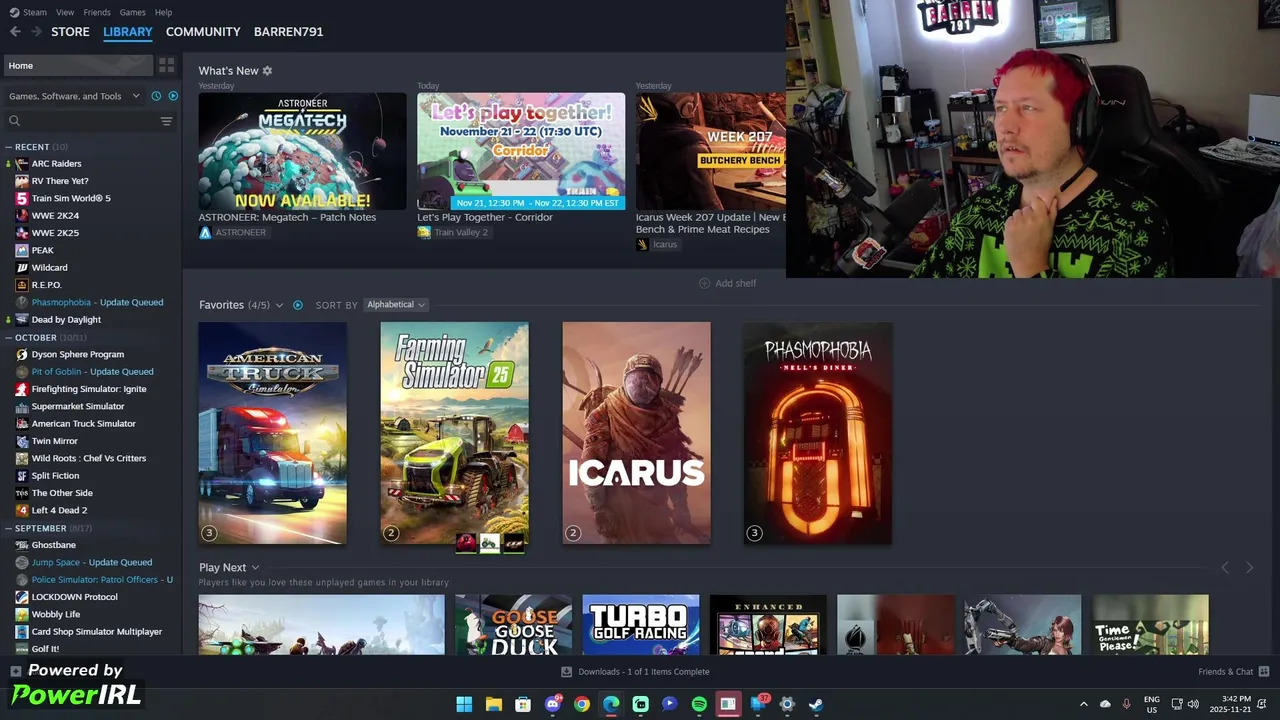Open the BARREN791 profile tab
1280x720 pixels.
(288, 32)
